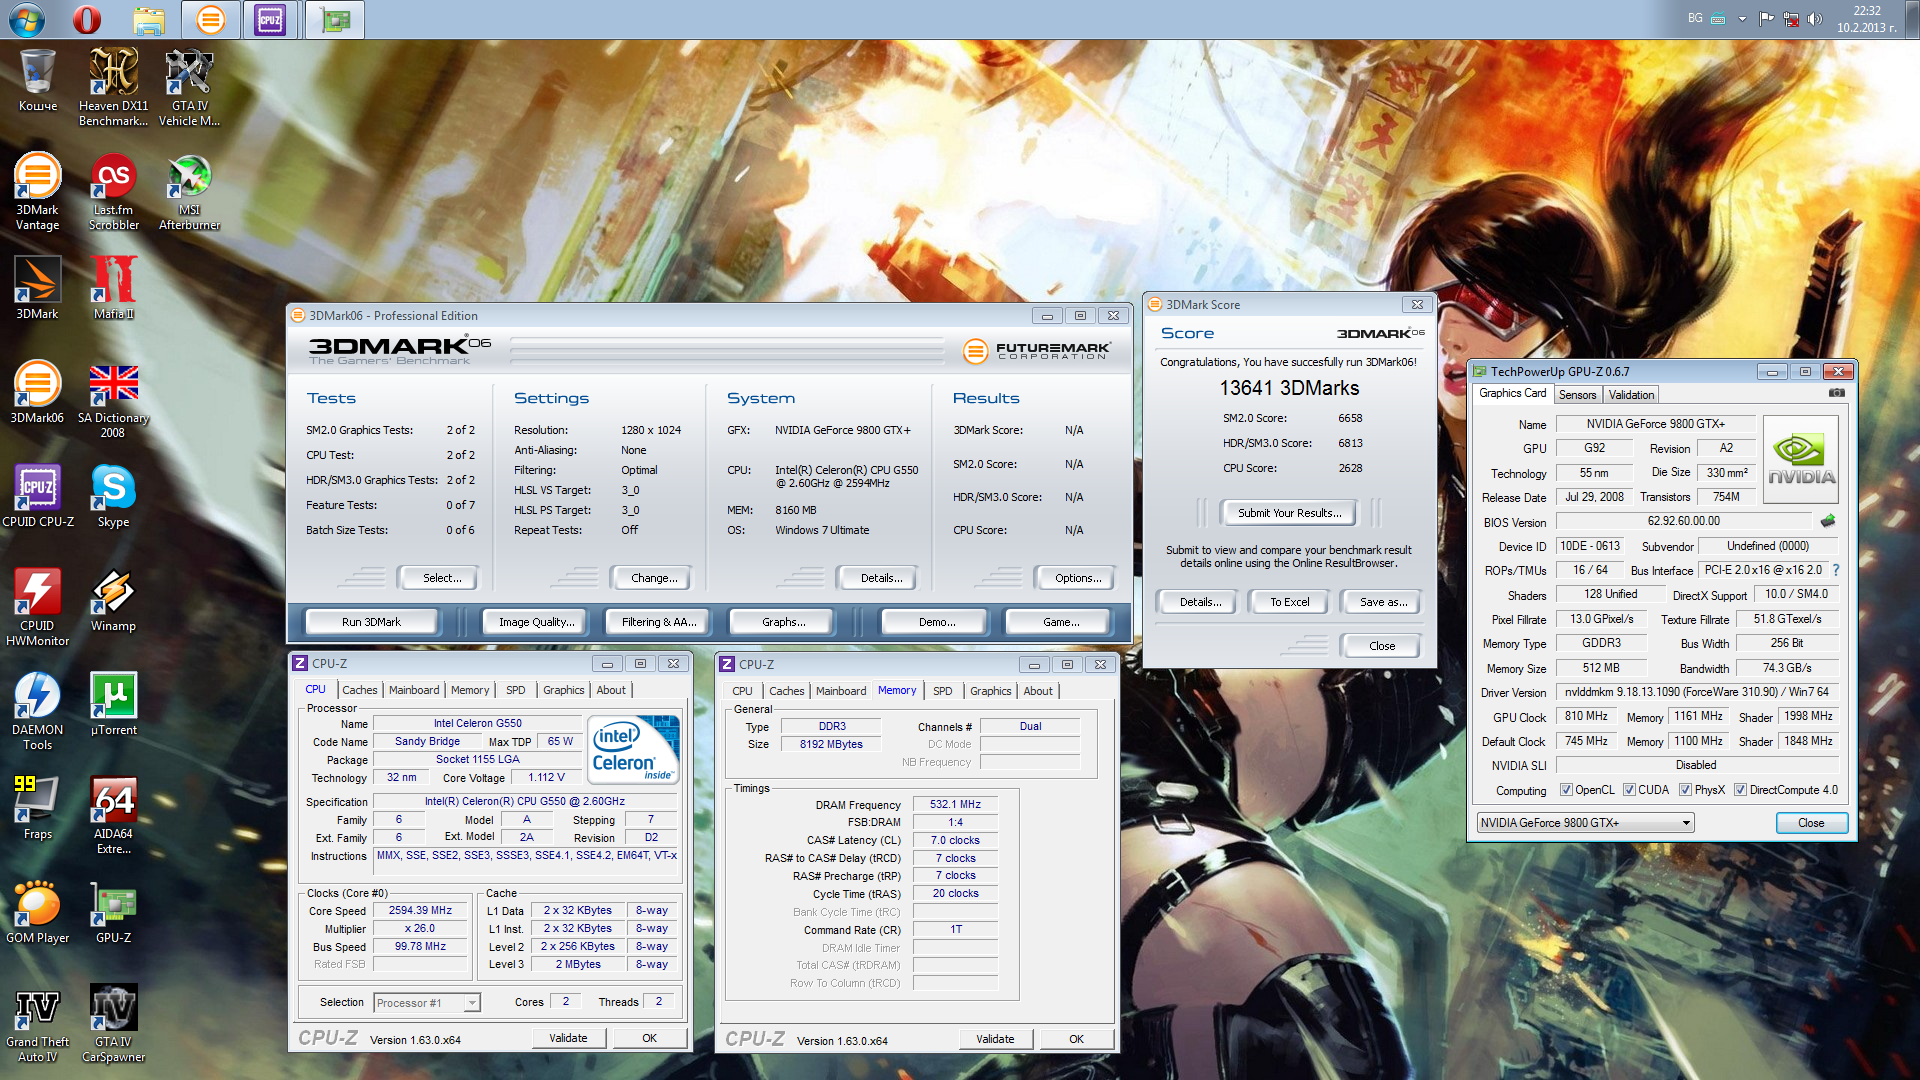Image resolution: width=1920 pixels, height=1080 pixels.
Task: Click the Graphs button in 3DMark06
Action: [783, 622]
